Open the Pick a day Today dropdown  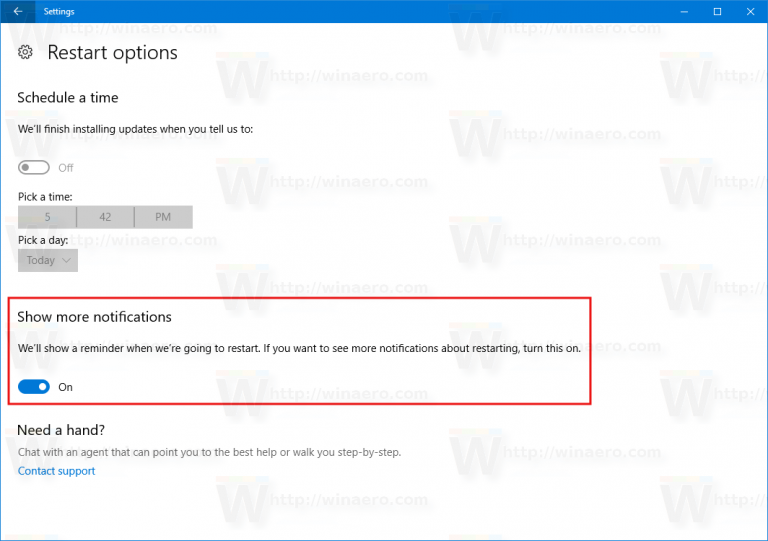point(48,260)
